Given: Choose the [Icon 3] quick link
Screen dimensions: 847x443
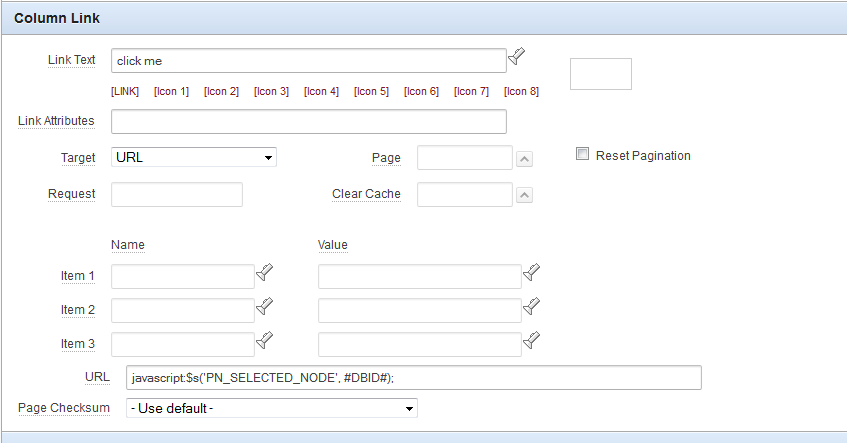Looking at the screenshot, I should (271, 91).
